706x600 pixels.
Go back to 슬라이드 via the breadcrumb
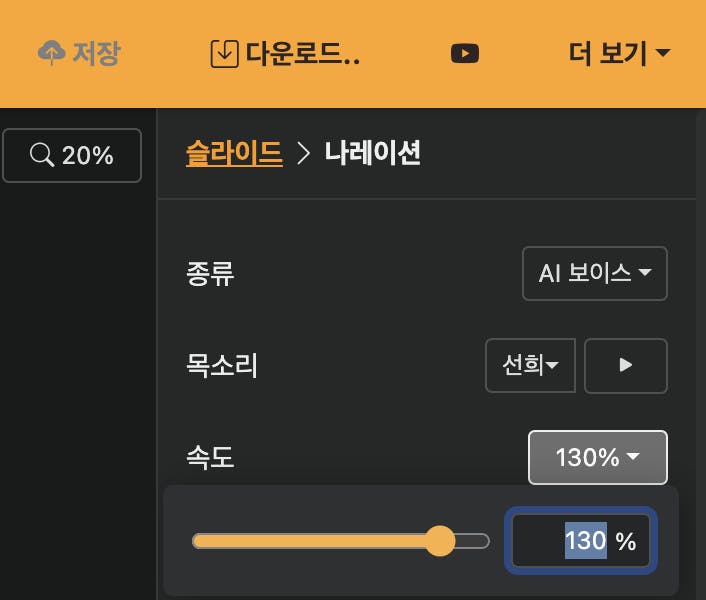pyautogui.click(x=234, y=153)
